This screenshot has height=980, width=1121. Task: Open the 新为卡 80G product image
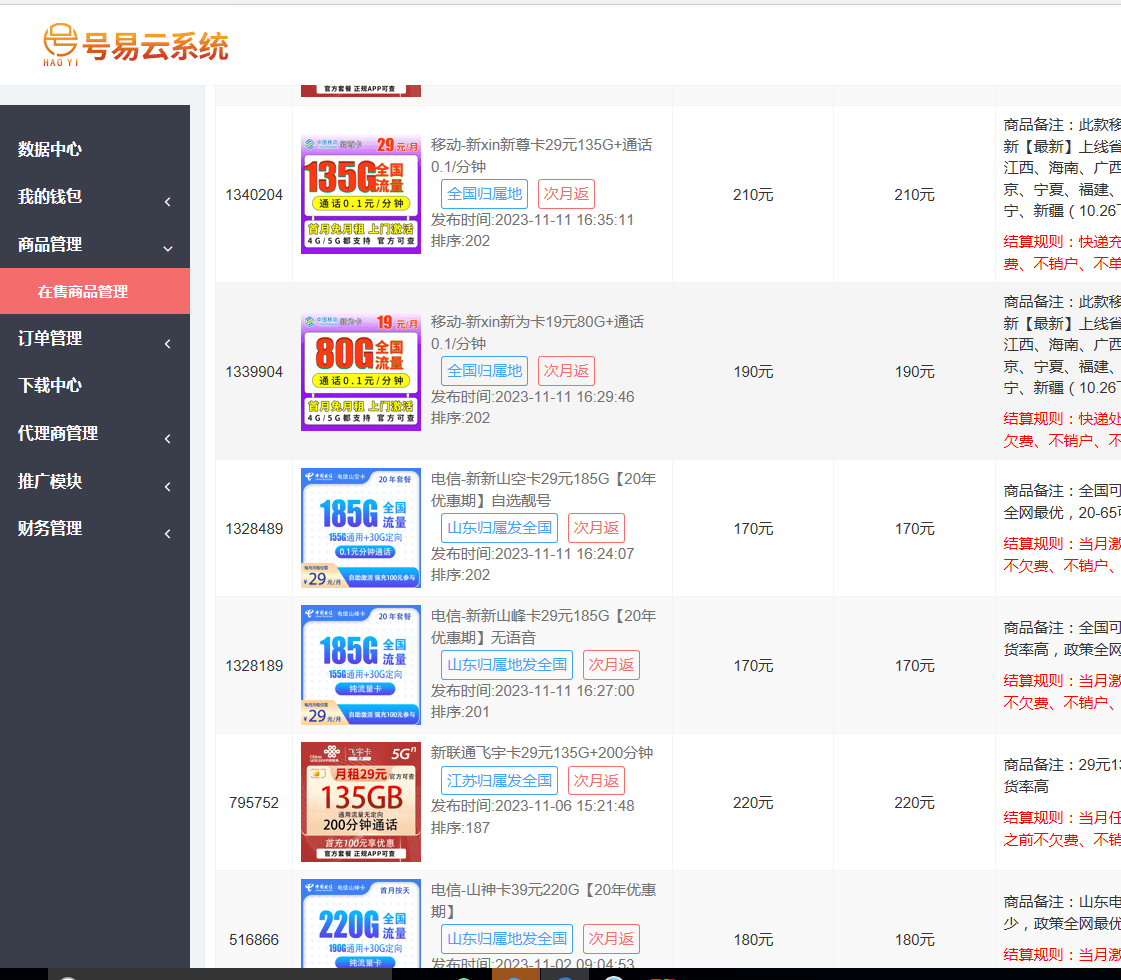360,371
